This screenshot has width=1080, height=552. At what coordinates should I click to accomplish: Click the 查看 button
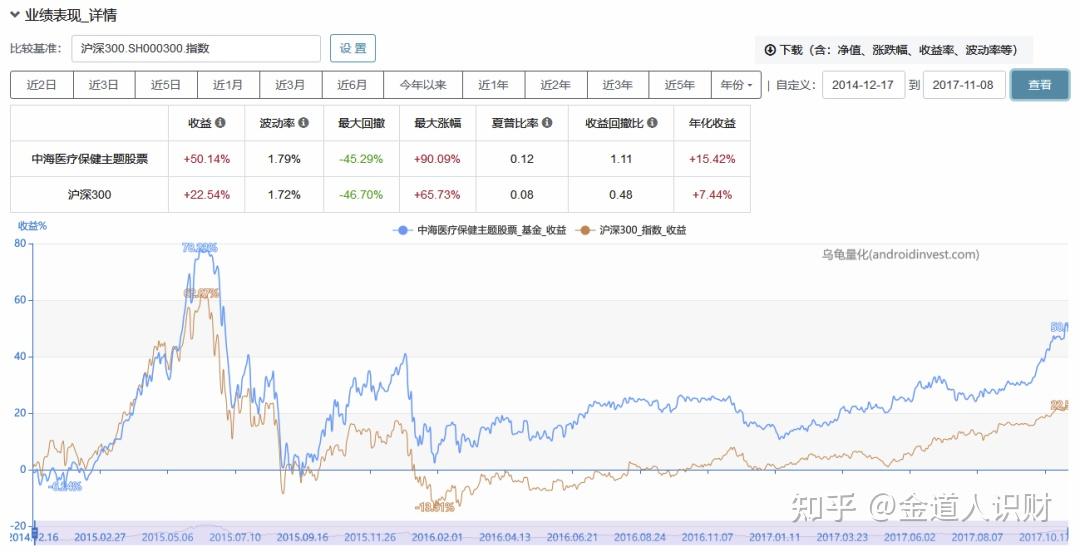click(x=1040, y=85)
